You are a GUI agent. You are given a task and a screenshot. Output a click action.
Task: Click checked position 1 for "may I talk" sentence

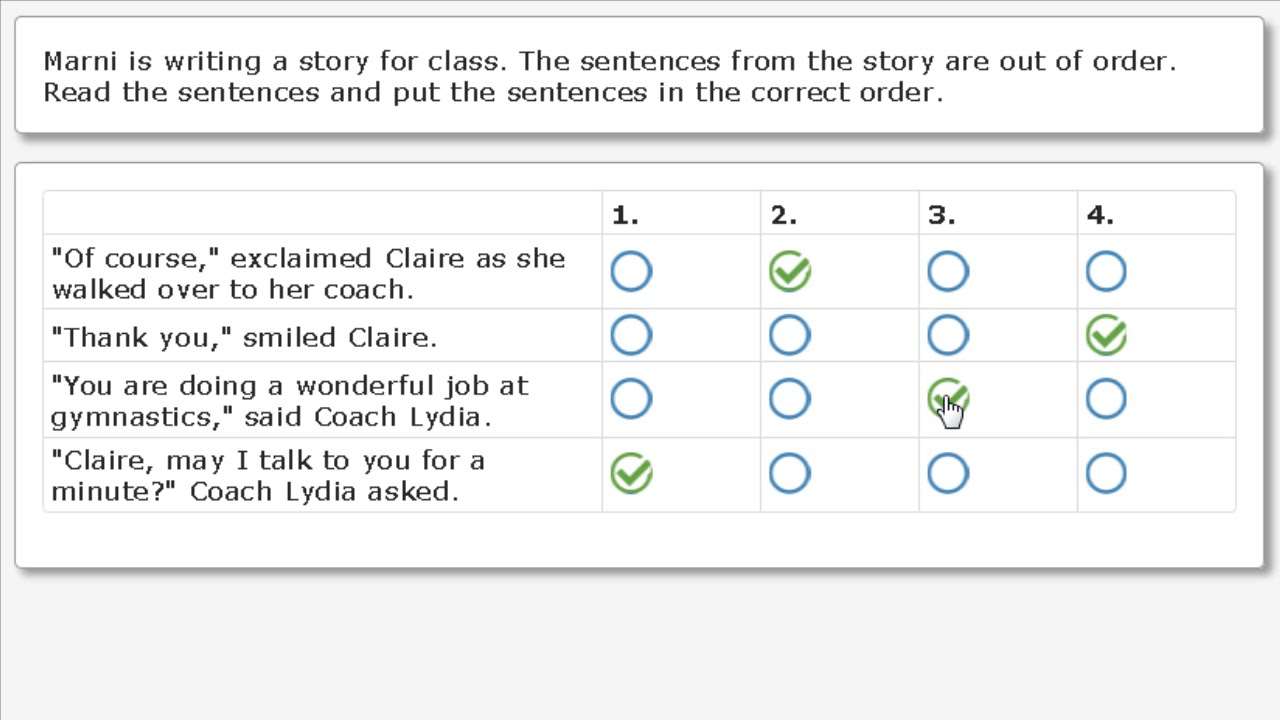click(631, 474)
